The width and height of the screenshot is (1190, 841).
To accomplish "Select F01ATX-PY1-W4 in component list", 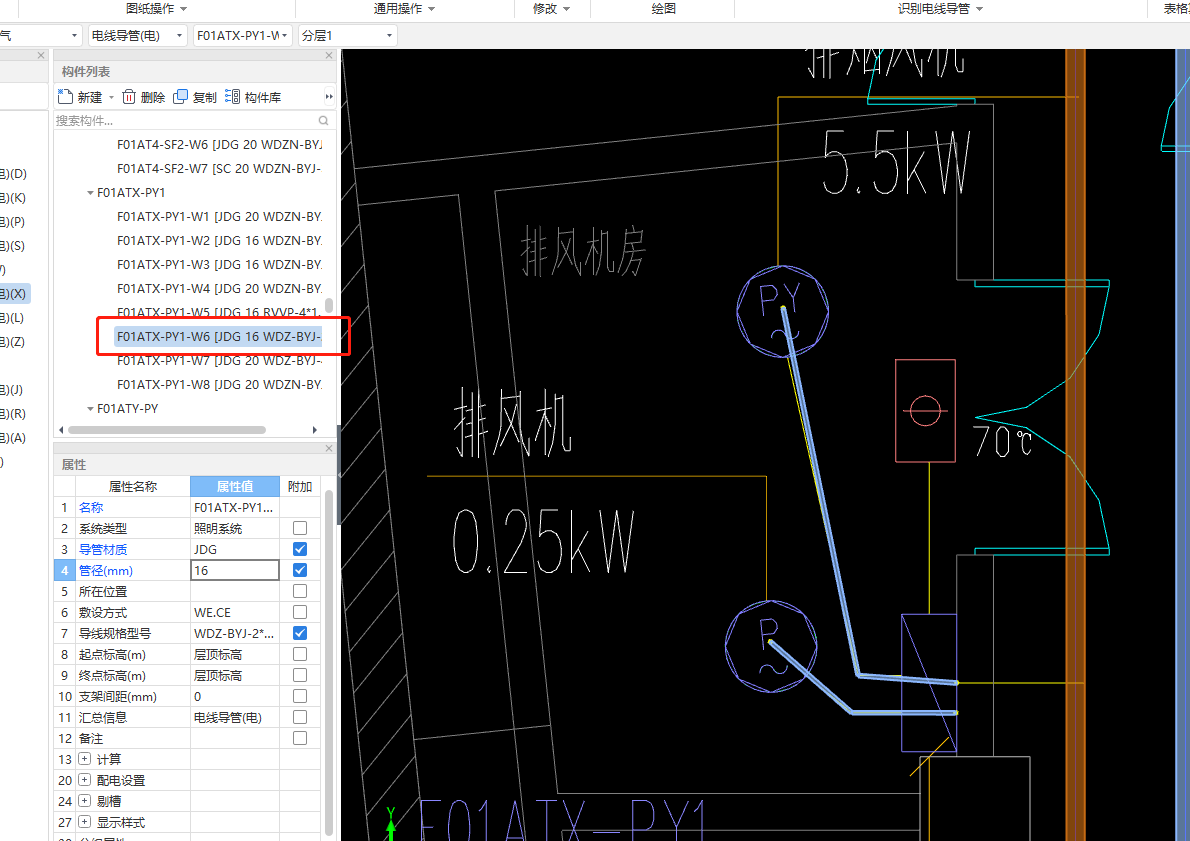I will pos(219,288).
